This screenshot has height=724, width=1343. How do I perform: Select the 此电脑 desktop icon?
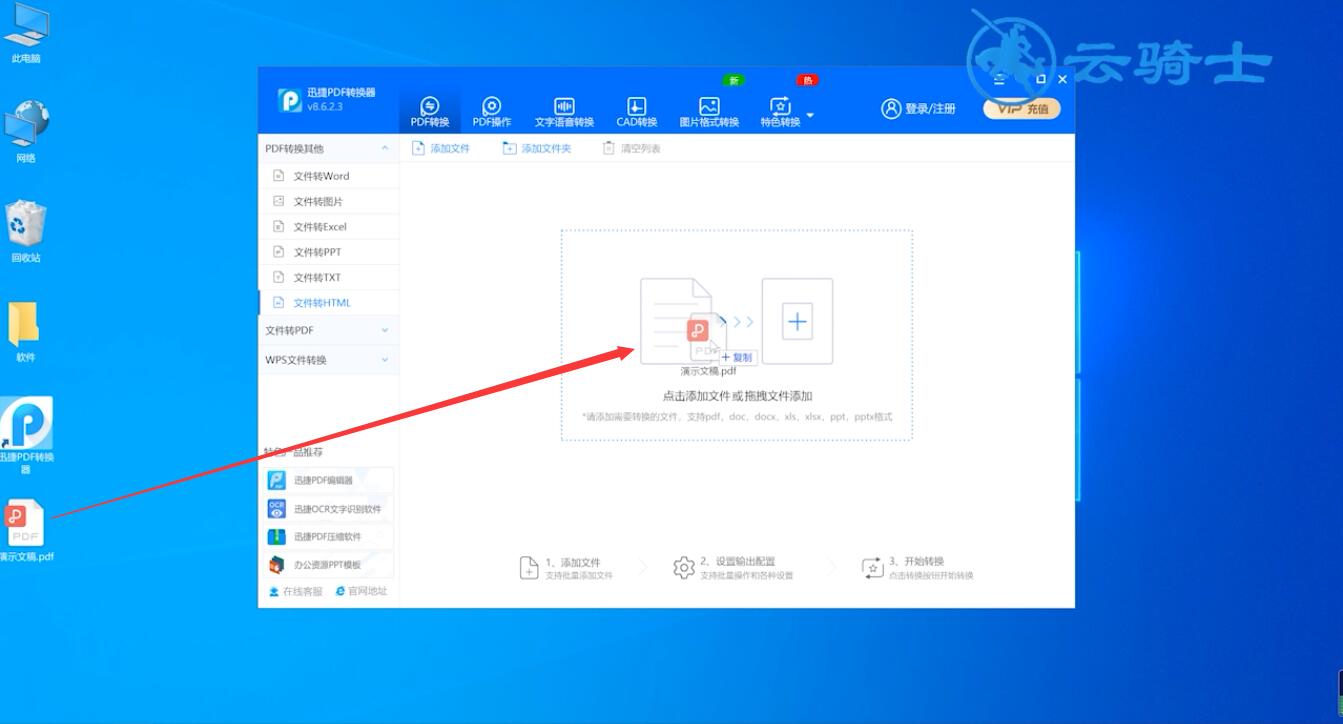pos(26,34)
